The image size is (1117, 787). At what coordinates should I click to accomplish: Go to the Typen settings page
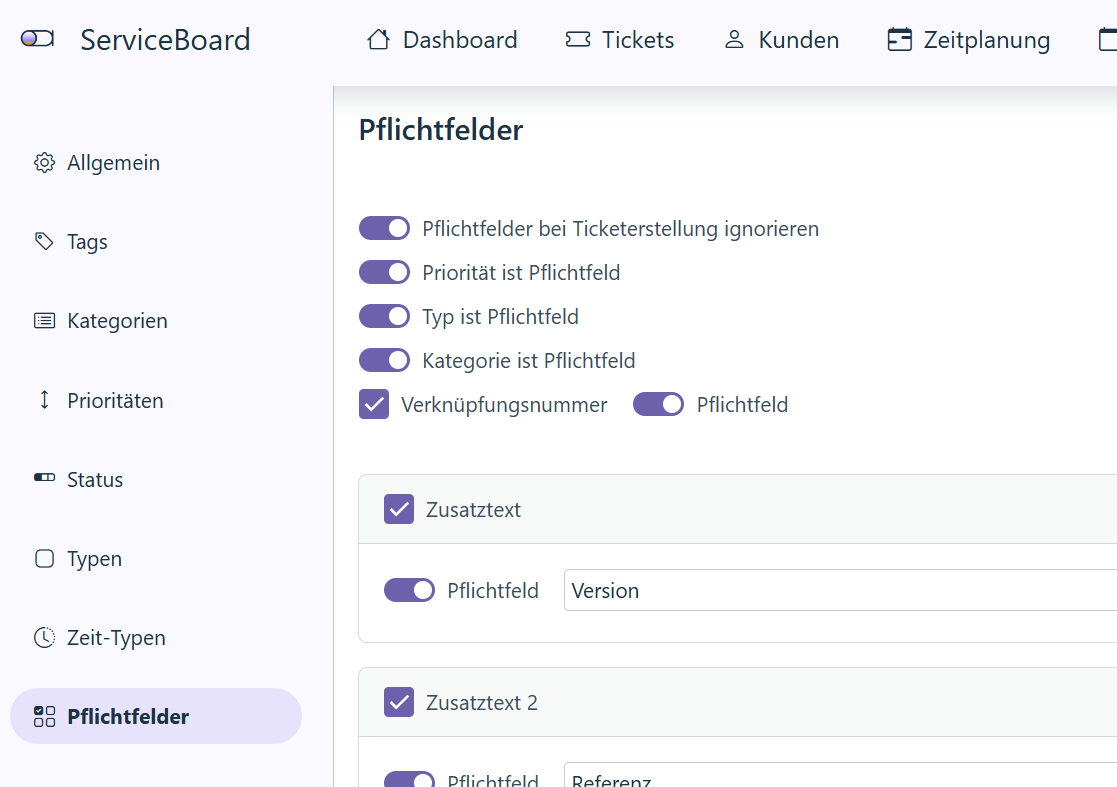94,559
